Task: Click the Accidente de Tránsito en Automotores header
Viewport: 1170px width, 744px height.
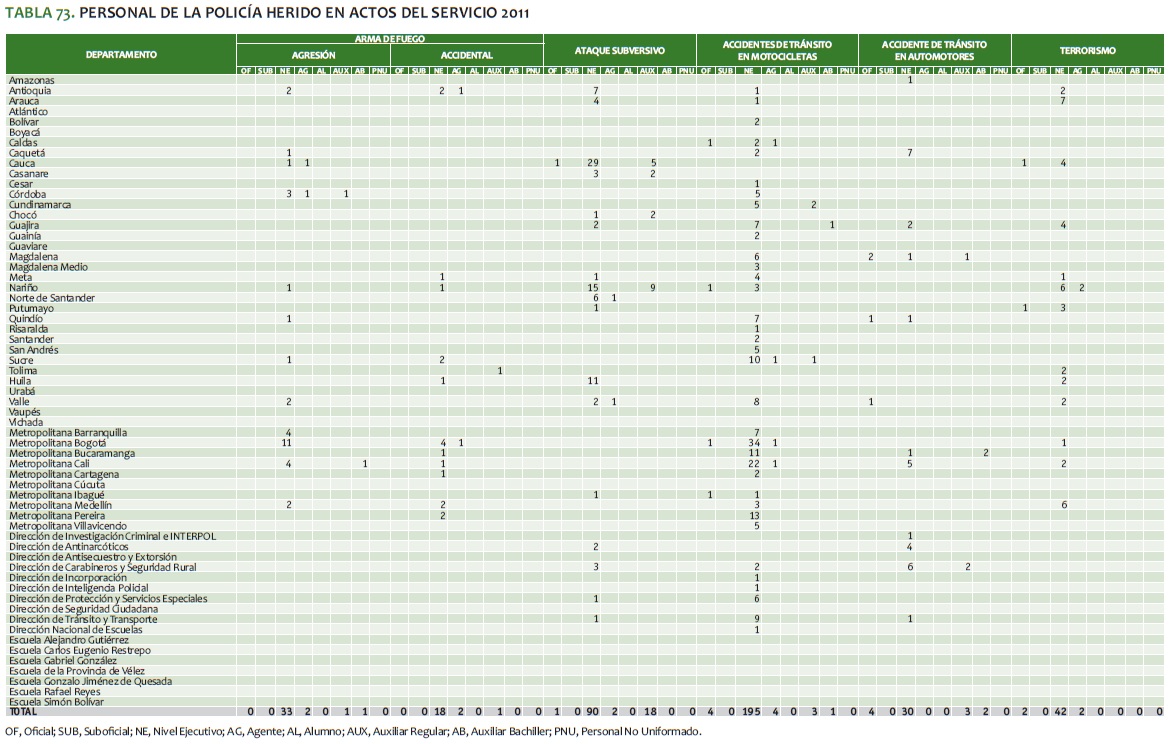Action: click(934, 50)
